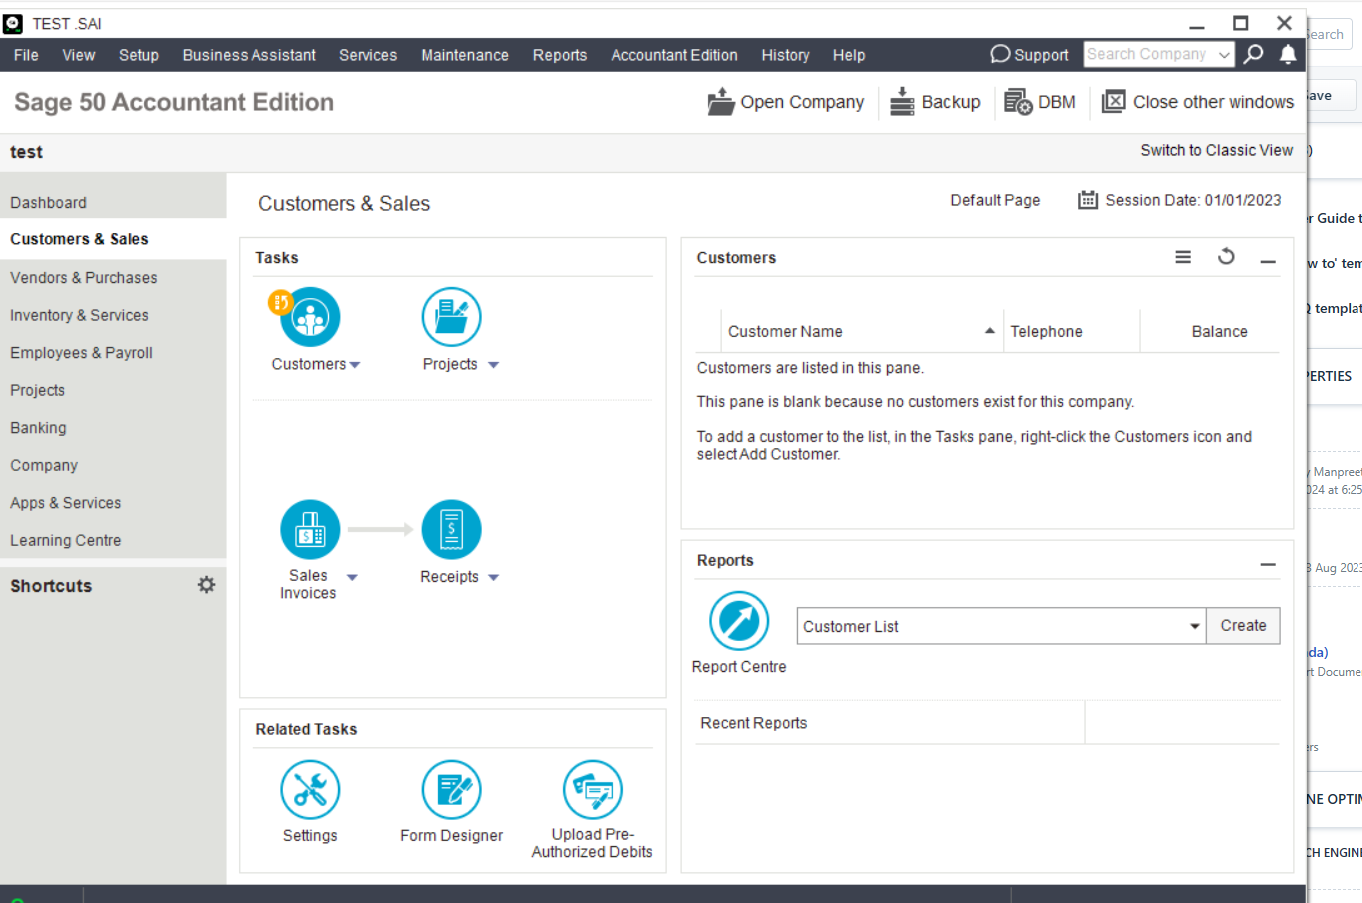The image size is (1362, 903).
Task: Expand Customers task dropdown arrow
Action: [x=355, y=365]
